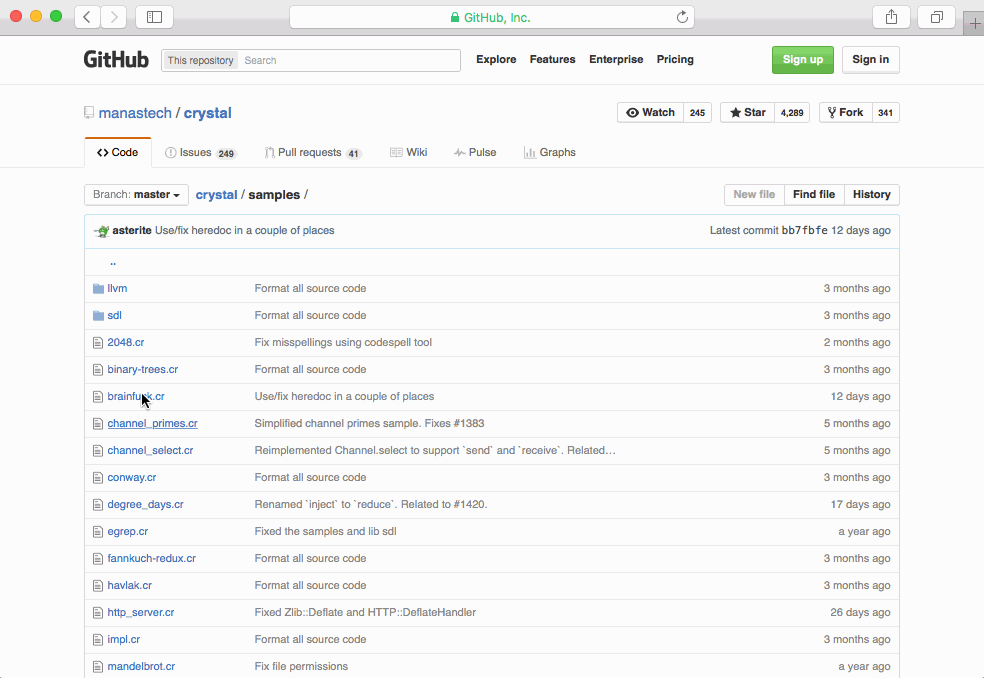Toggle the Safari sidebar icon
The width and height of the screenshot is (984, 678).
[154, 17]
